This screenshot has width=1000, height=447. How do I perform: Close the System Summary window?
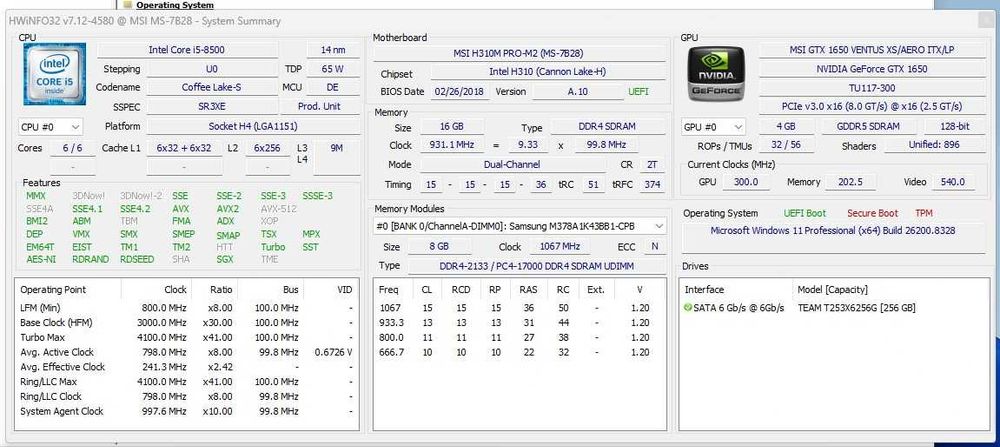coord(985,21)
